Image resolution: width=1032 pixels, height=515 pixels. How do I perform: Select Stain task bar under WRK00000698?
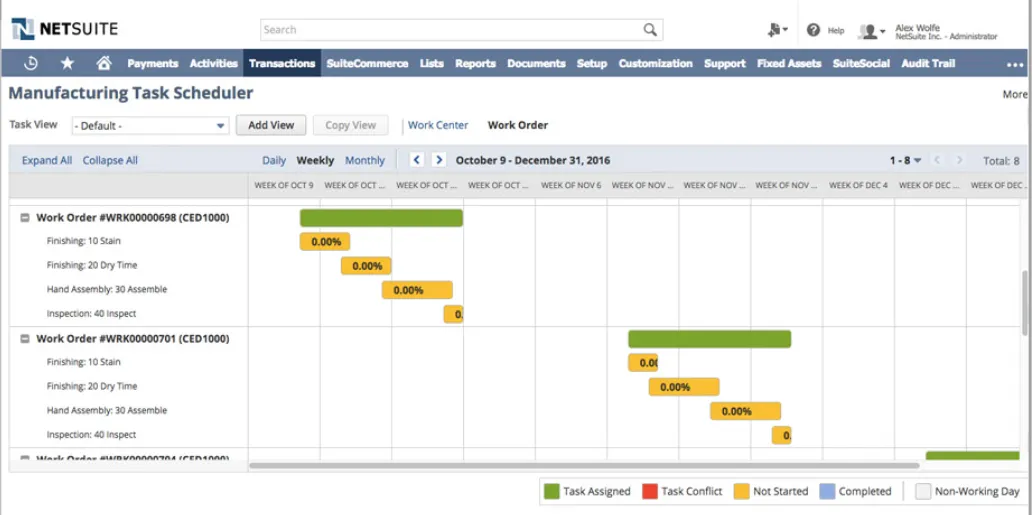325,242
